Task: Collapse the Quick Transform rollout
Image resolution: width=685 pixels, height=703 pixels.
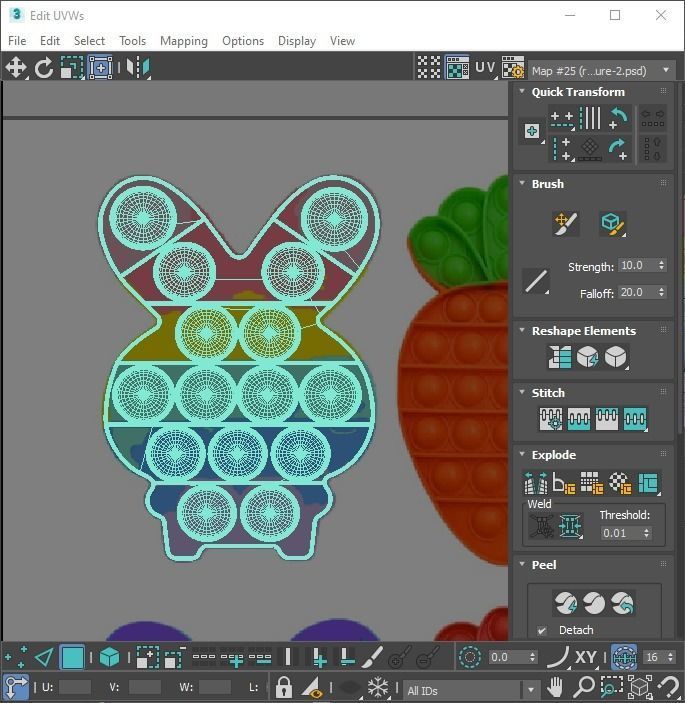Action: [522, 91]
